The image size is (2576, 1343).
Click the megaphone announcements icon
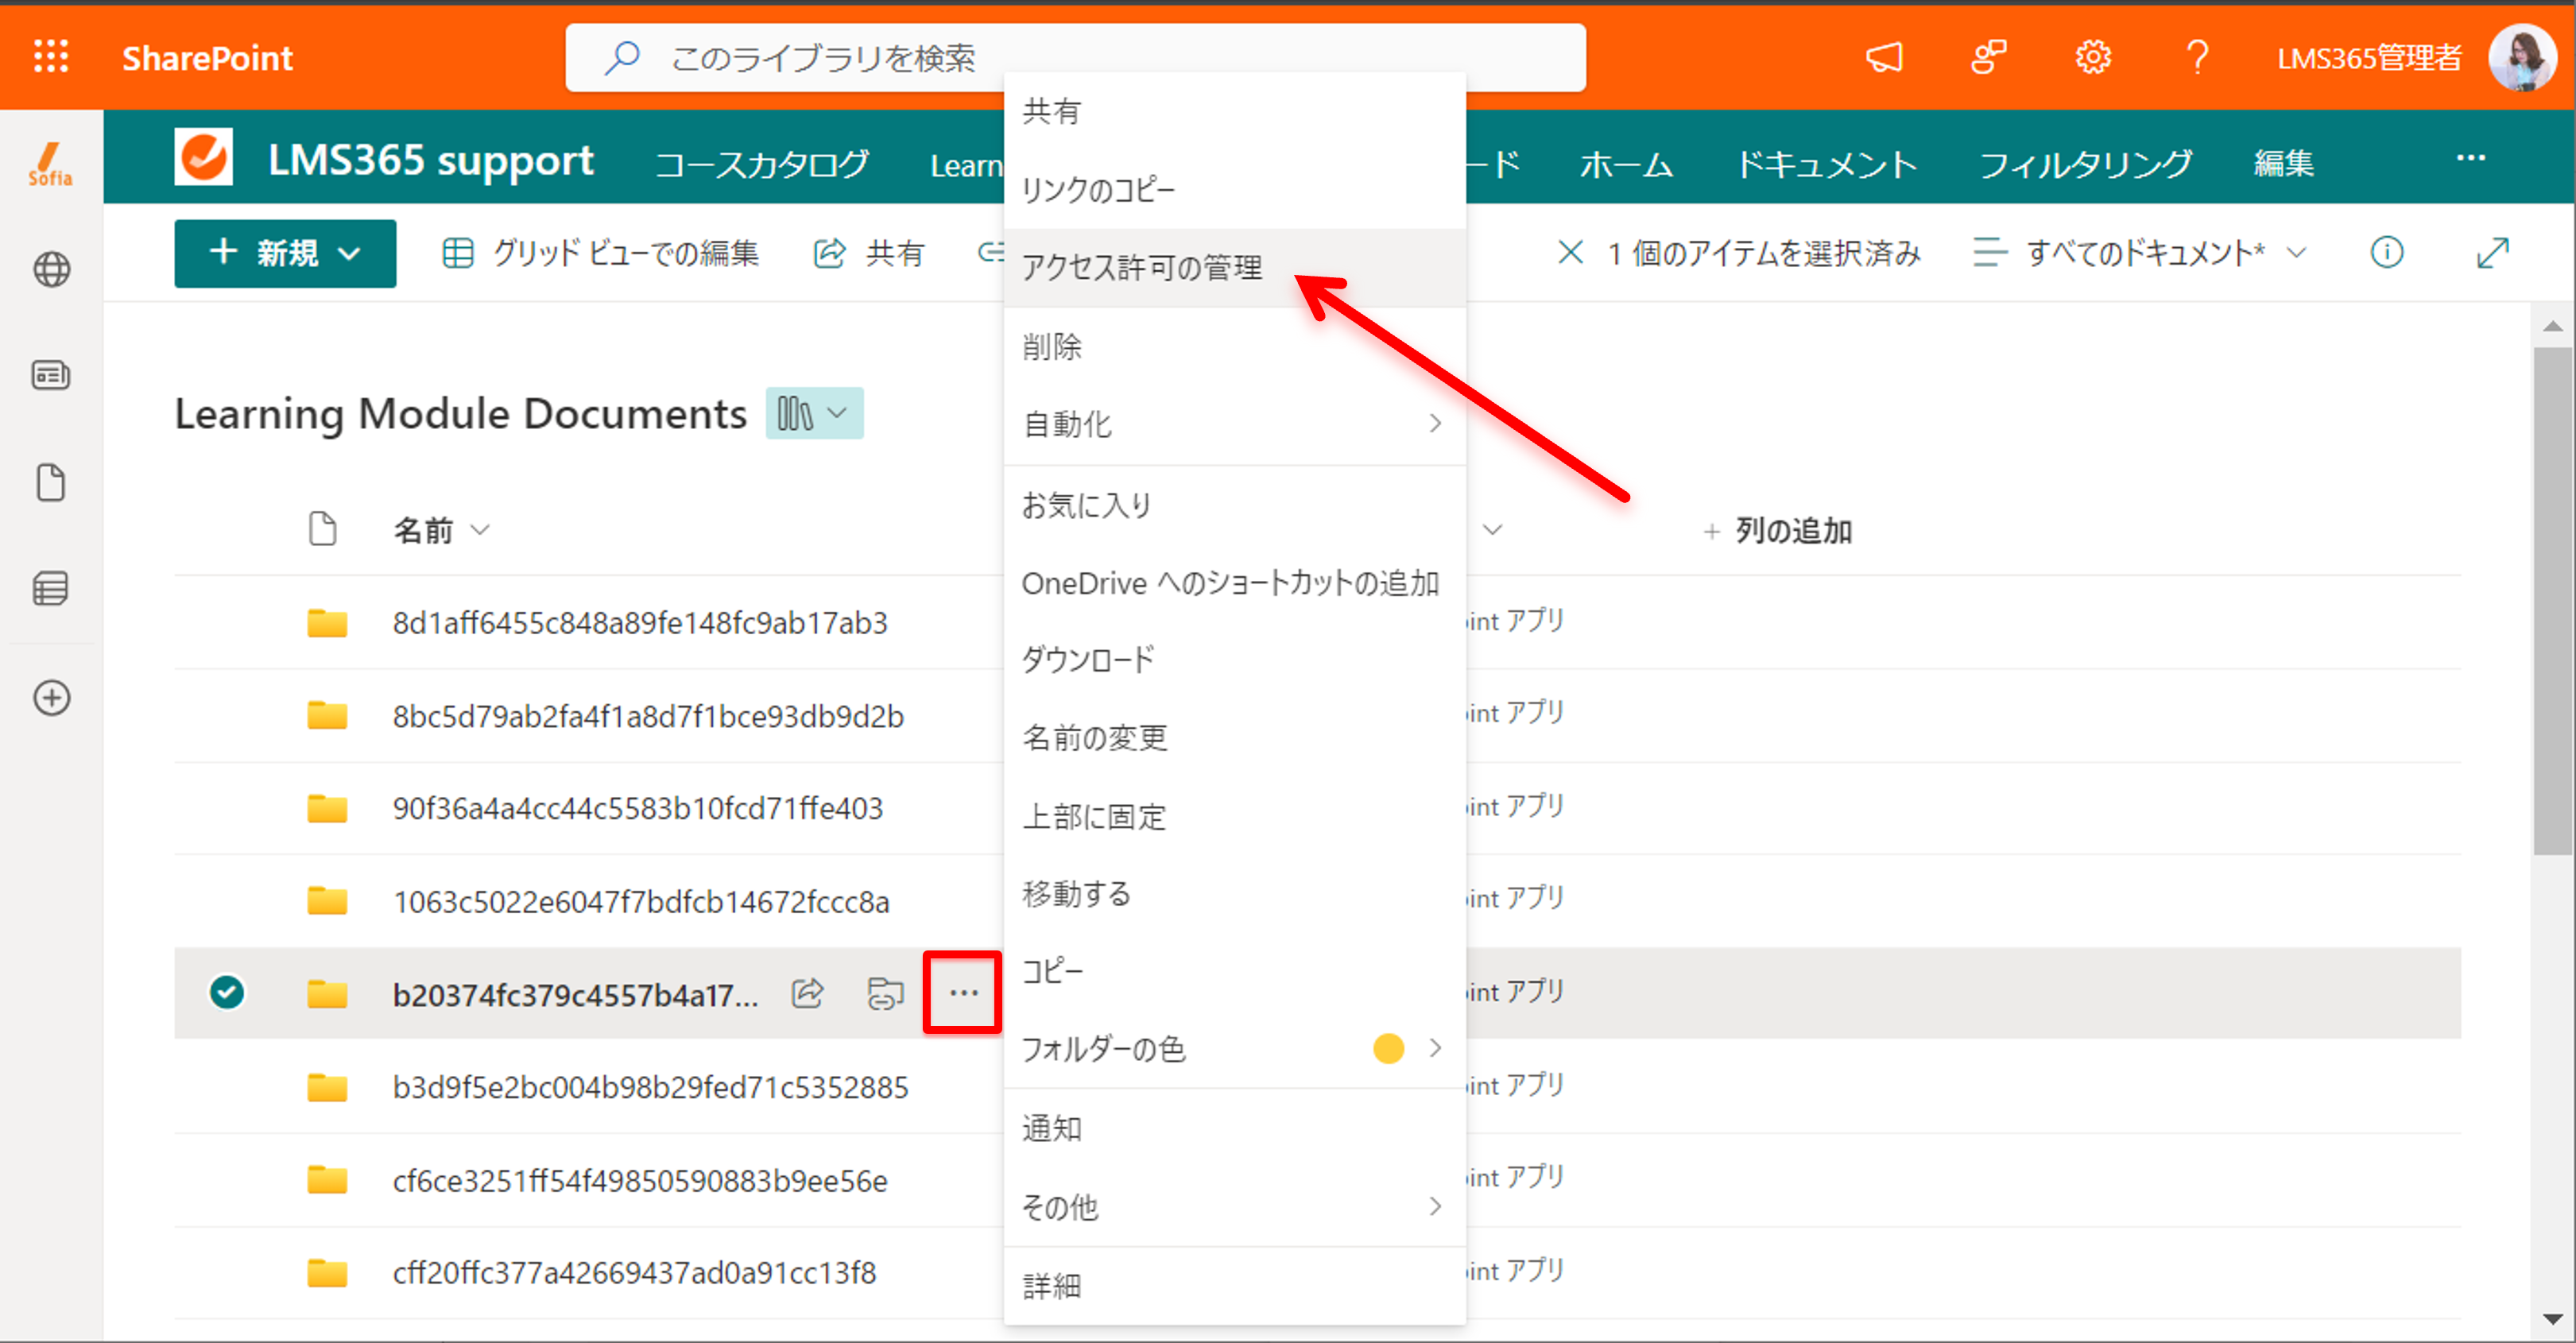tap(1884, 57)
